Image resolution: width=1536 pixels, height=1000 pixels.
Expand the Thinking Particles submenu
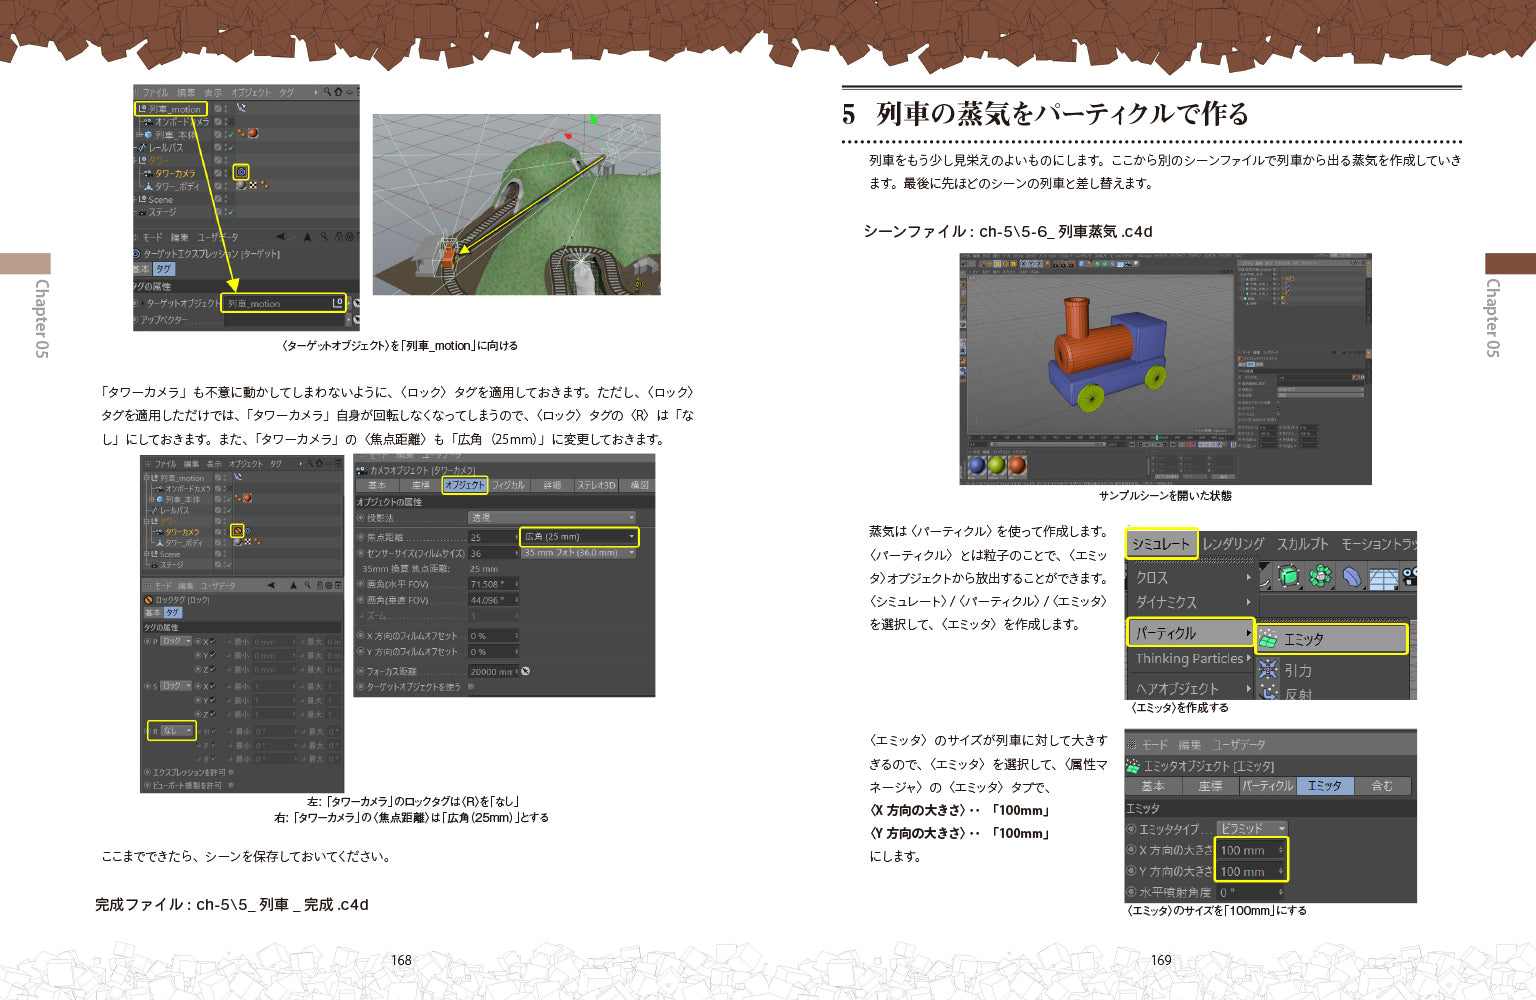1192,659
